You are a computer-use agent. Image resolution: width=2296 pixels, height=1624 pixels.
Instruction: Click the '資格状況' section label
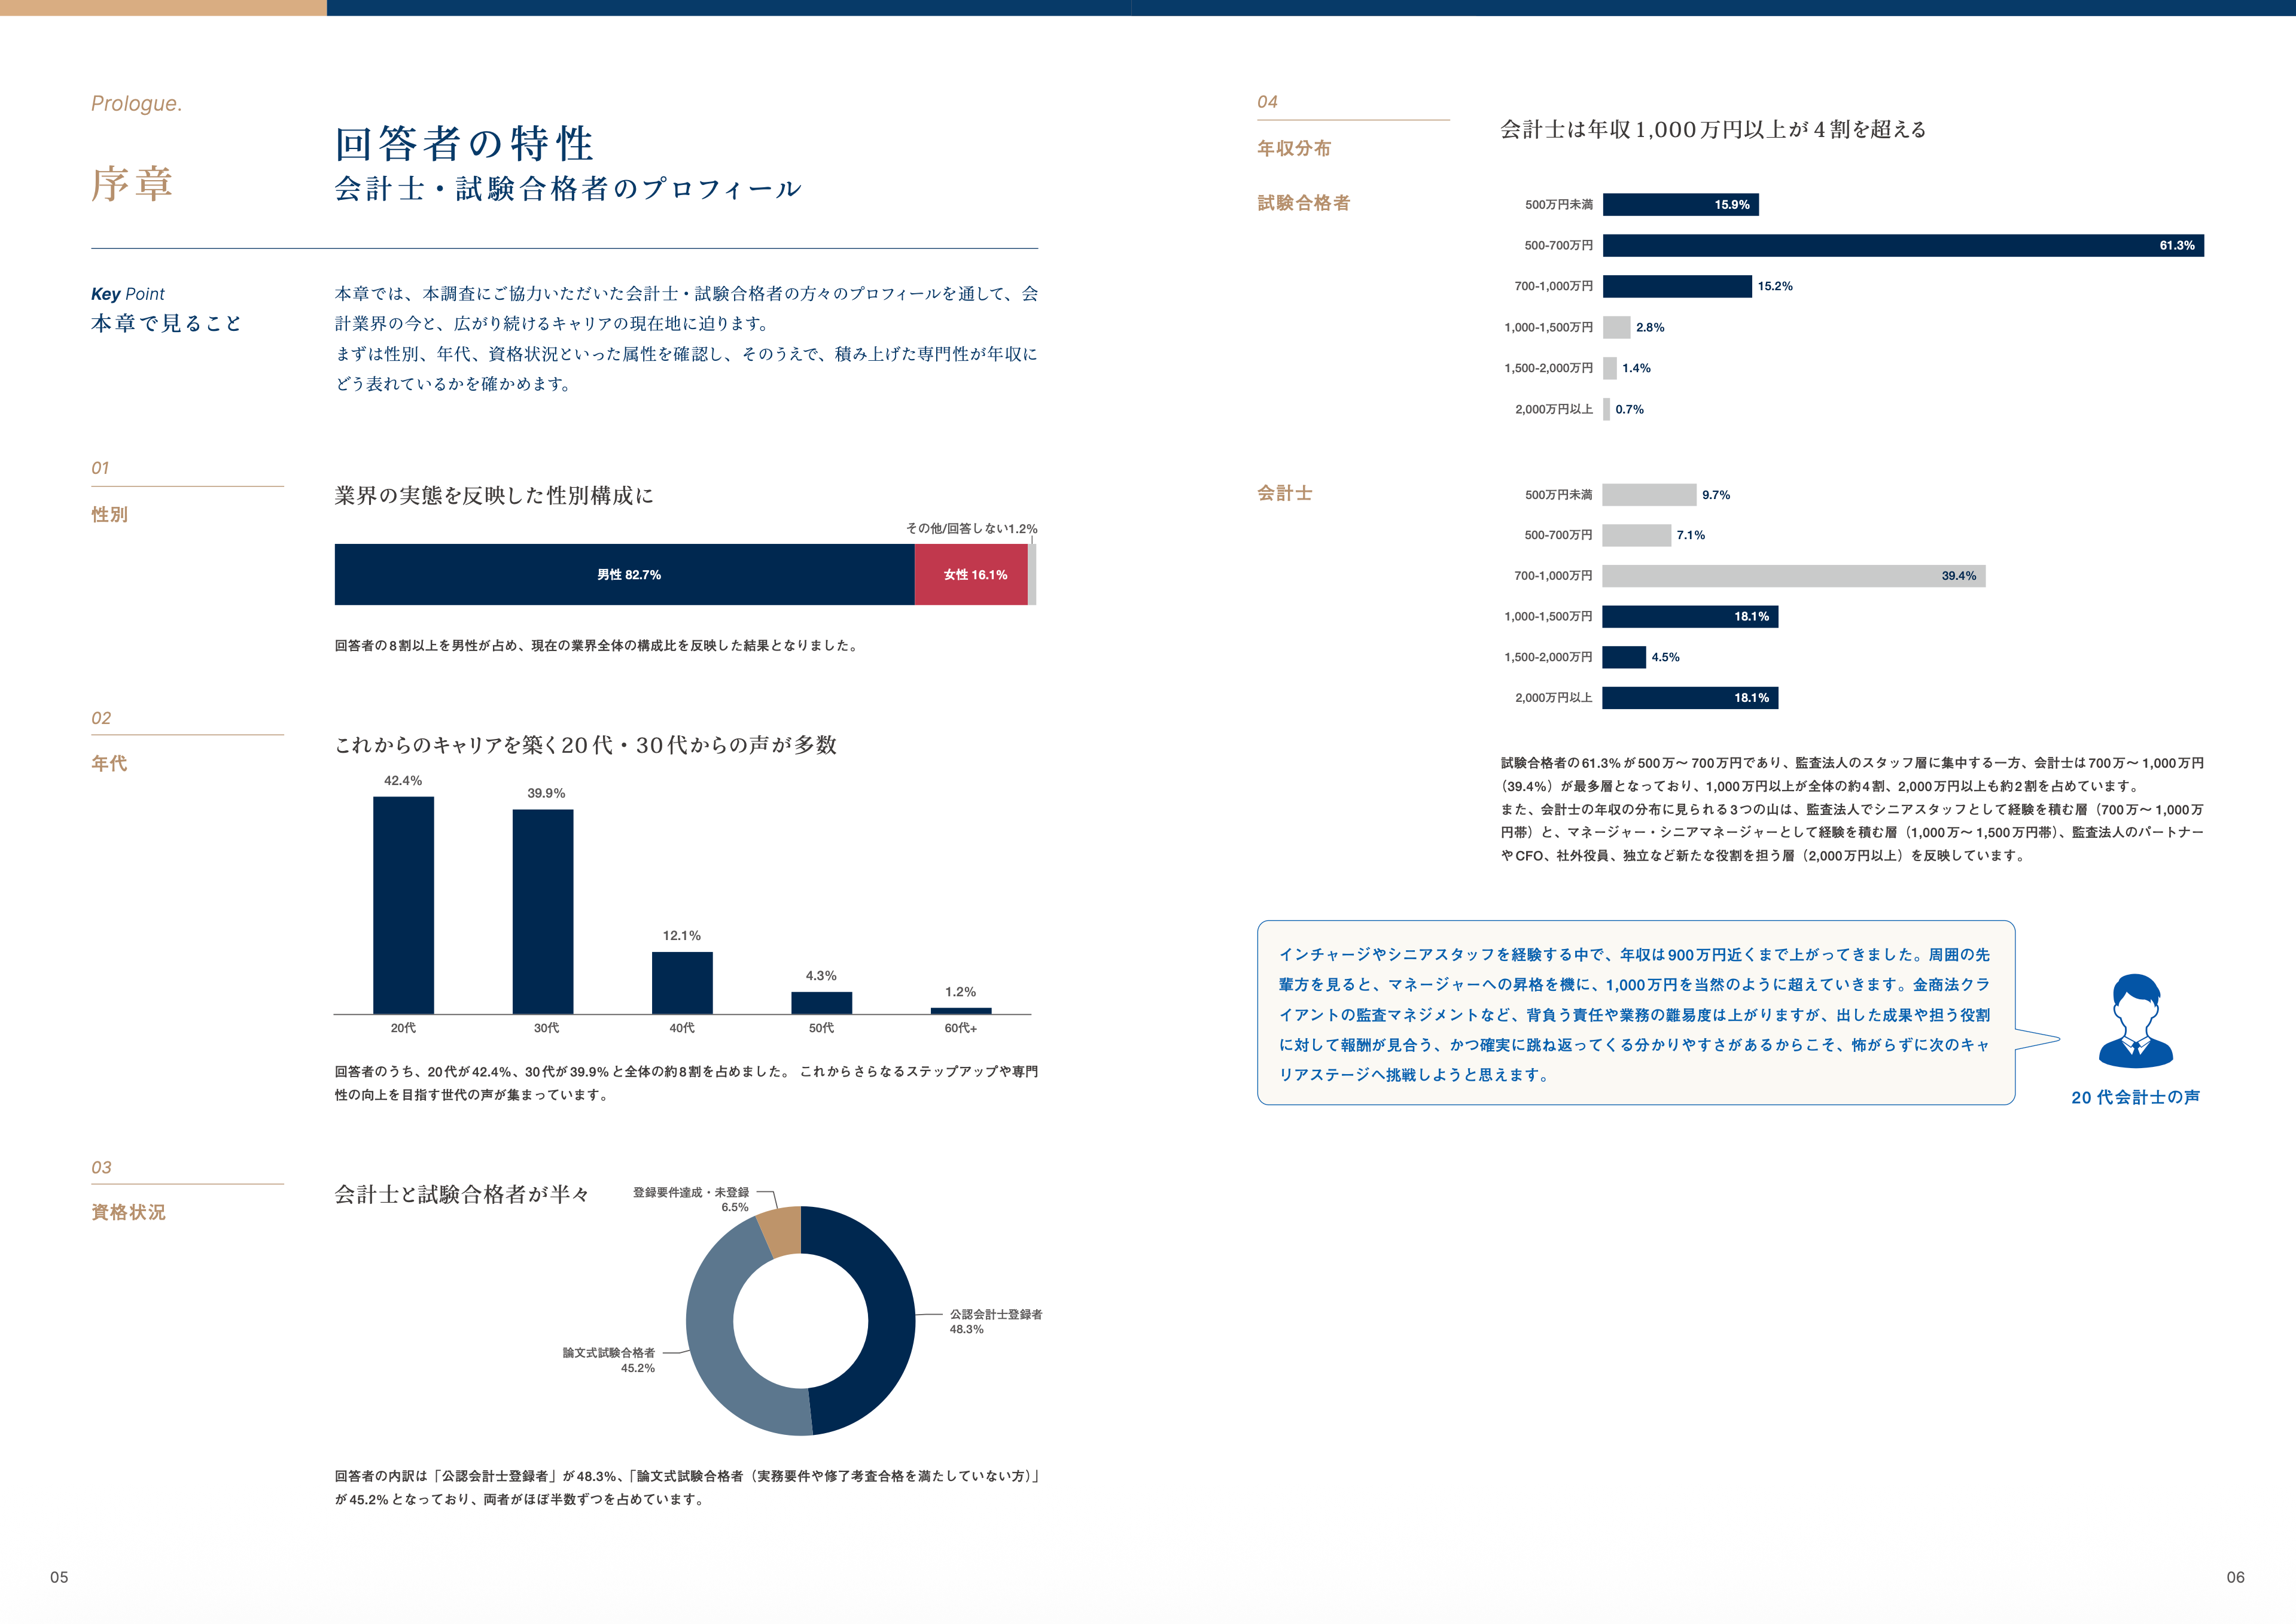coord(129,1212)
